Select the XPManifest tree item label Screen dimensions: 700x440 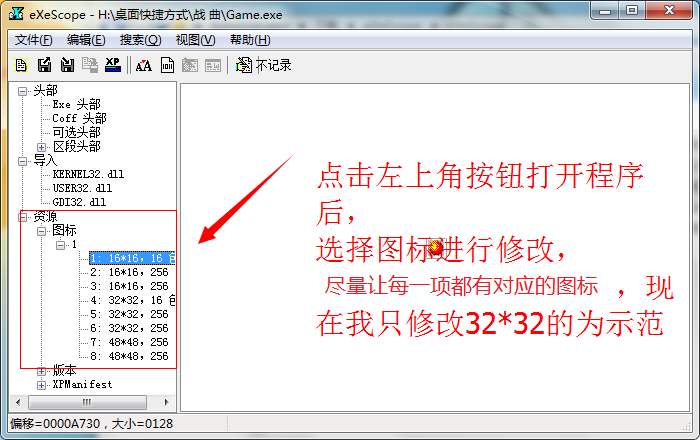pyautogui.click(x=83, y=384)
